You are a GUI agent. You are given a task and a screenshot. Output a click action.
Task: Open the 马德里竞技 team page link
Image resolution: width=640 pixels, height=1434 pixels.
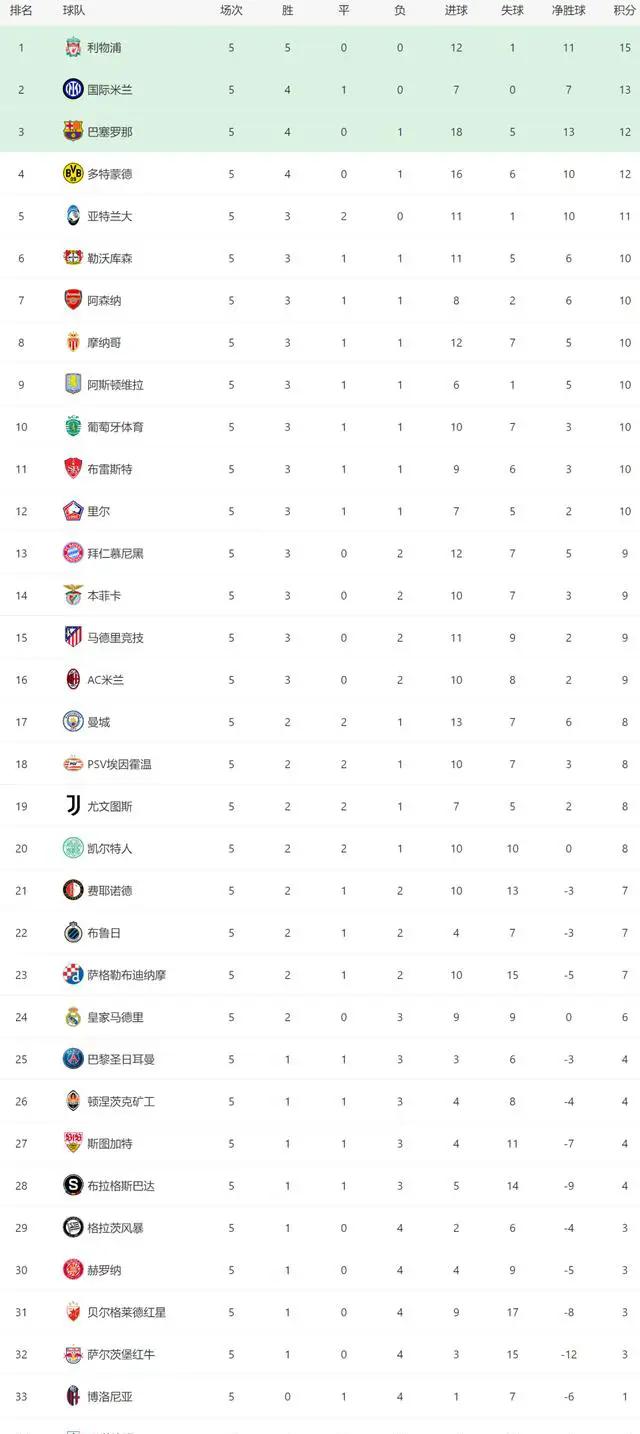(x=115, y=637)
